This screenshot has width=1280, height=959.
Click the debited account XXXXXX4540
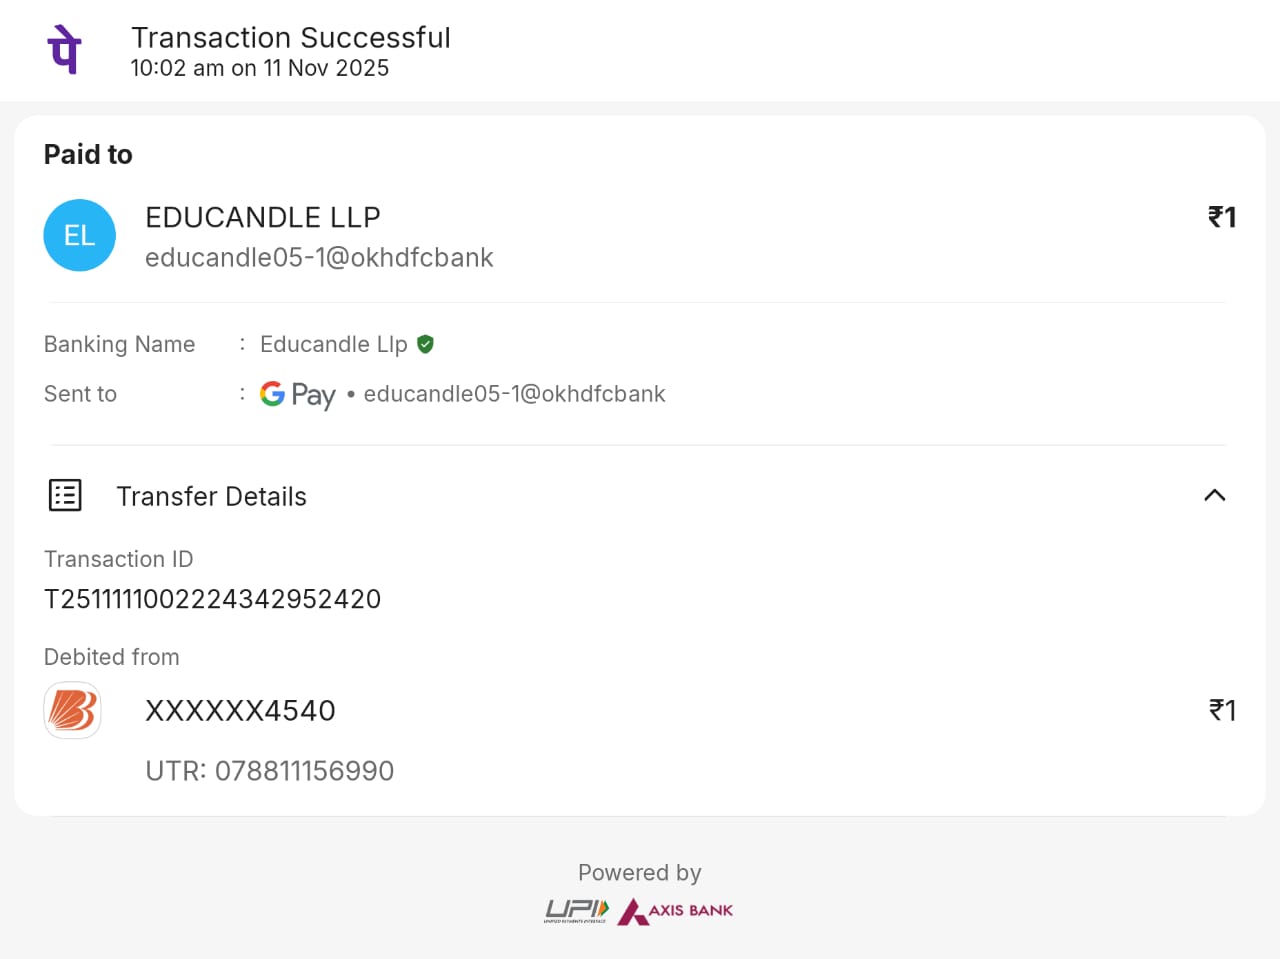click(x=240, y=711)
